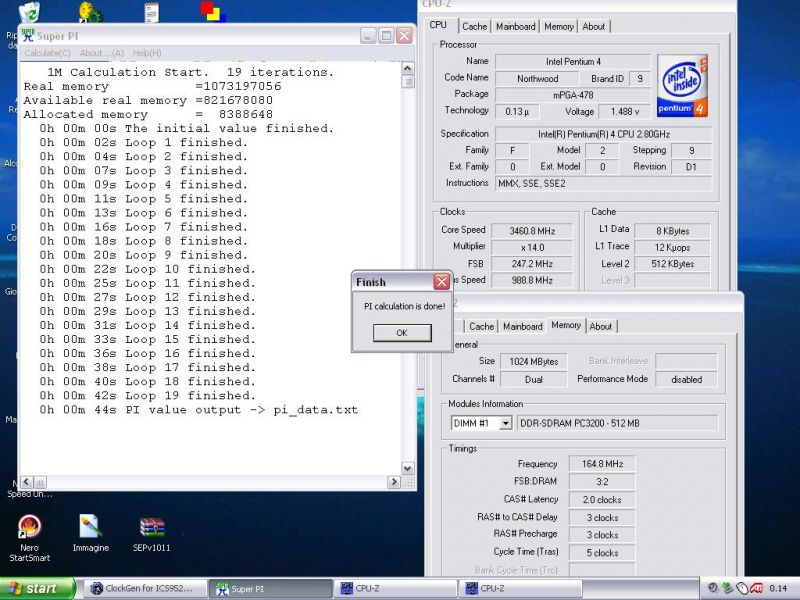800x600 pixels.
Task: Switch to Super PI taskbar item
Action: coord(270,589)
